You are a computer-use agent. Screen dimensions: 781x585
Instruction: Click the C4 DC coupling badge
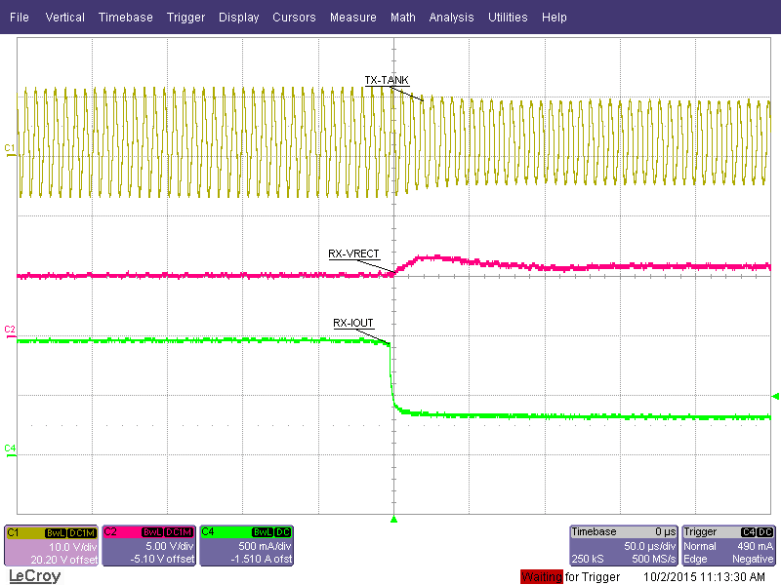click(282, 533)
